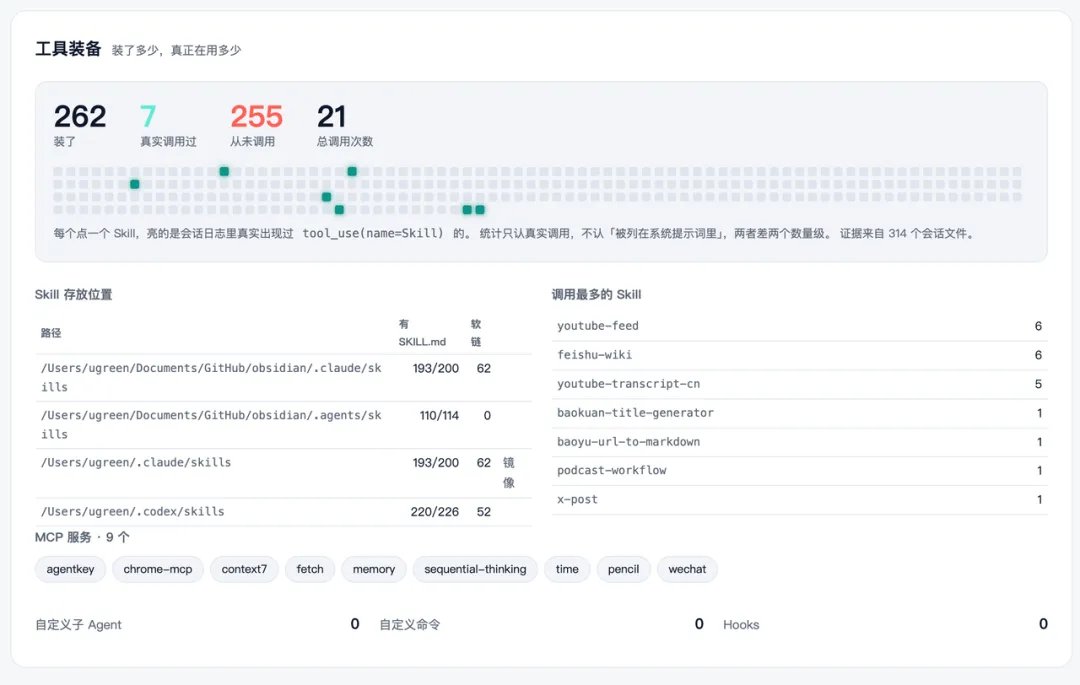
Task: Select the tool_use(name=Skill) code text
Action: pos(373,233)
